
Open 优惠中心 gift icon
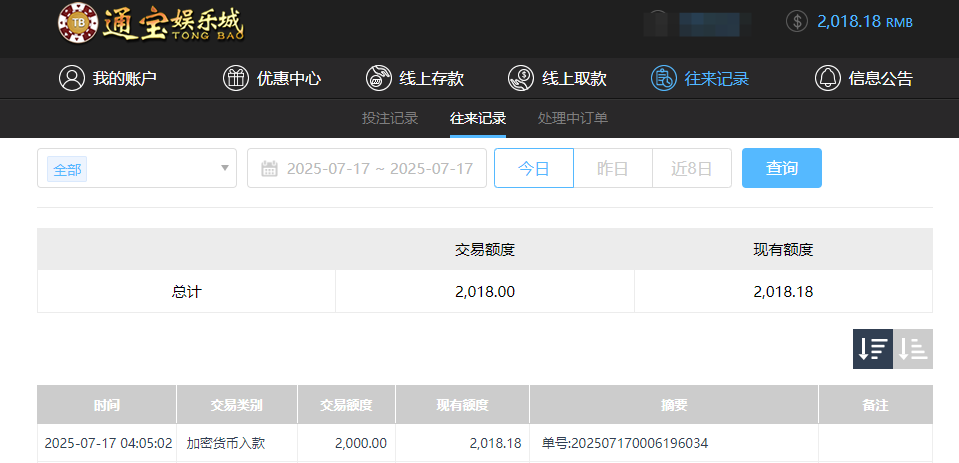pos(235,78)
